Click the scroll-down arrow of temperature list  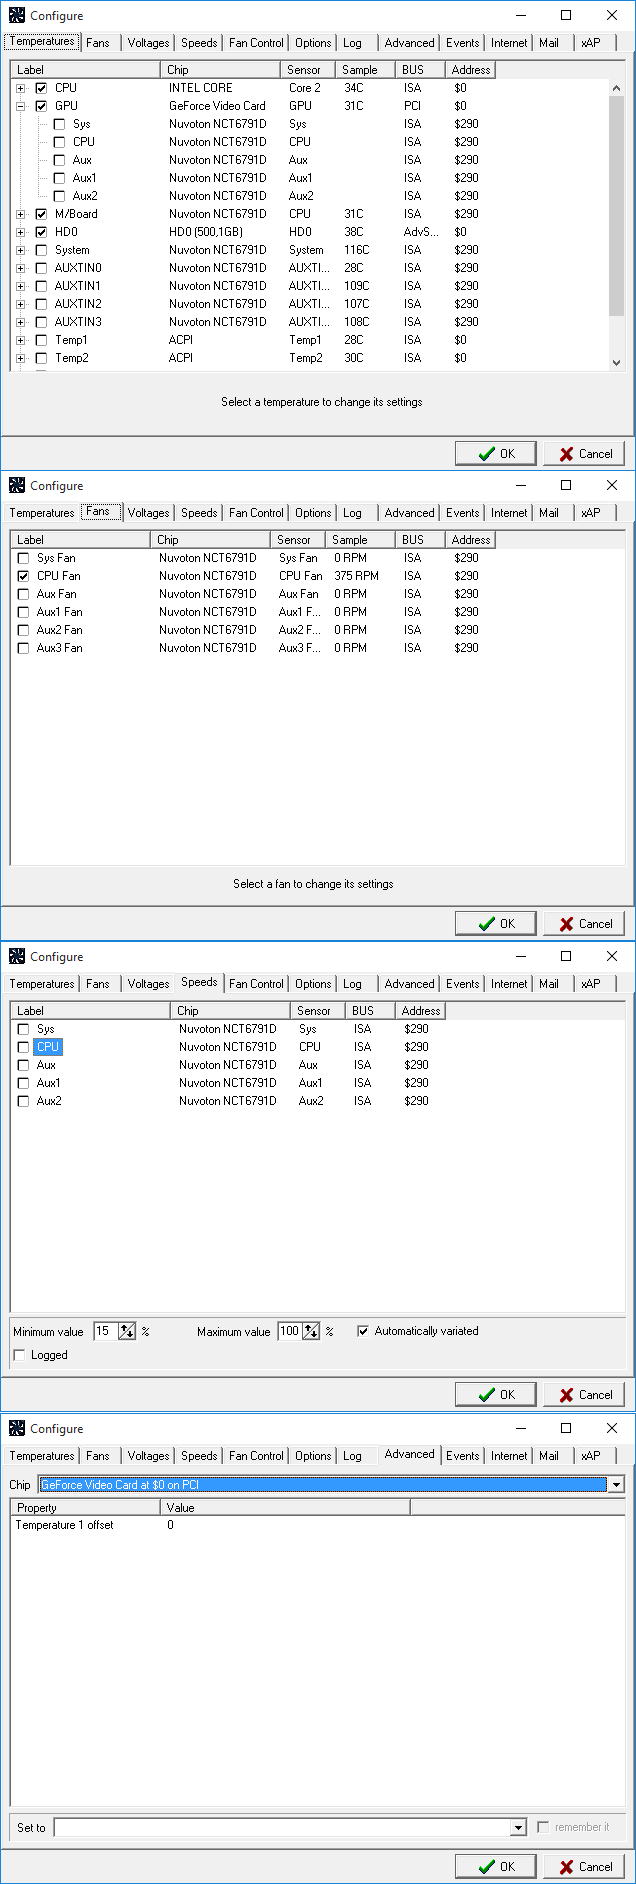[616, 362]
